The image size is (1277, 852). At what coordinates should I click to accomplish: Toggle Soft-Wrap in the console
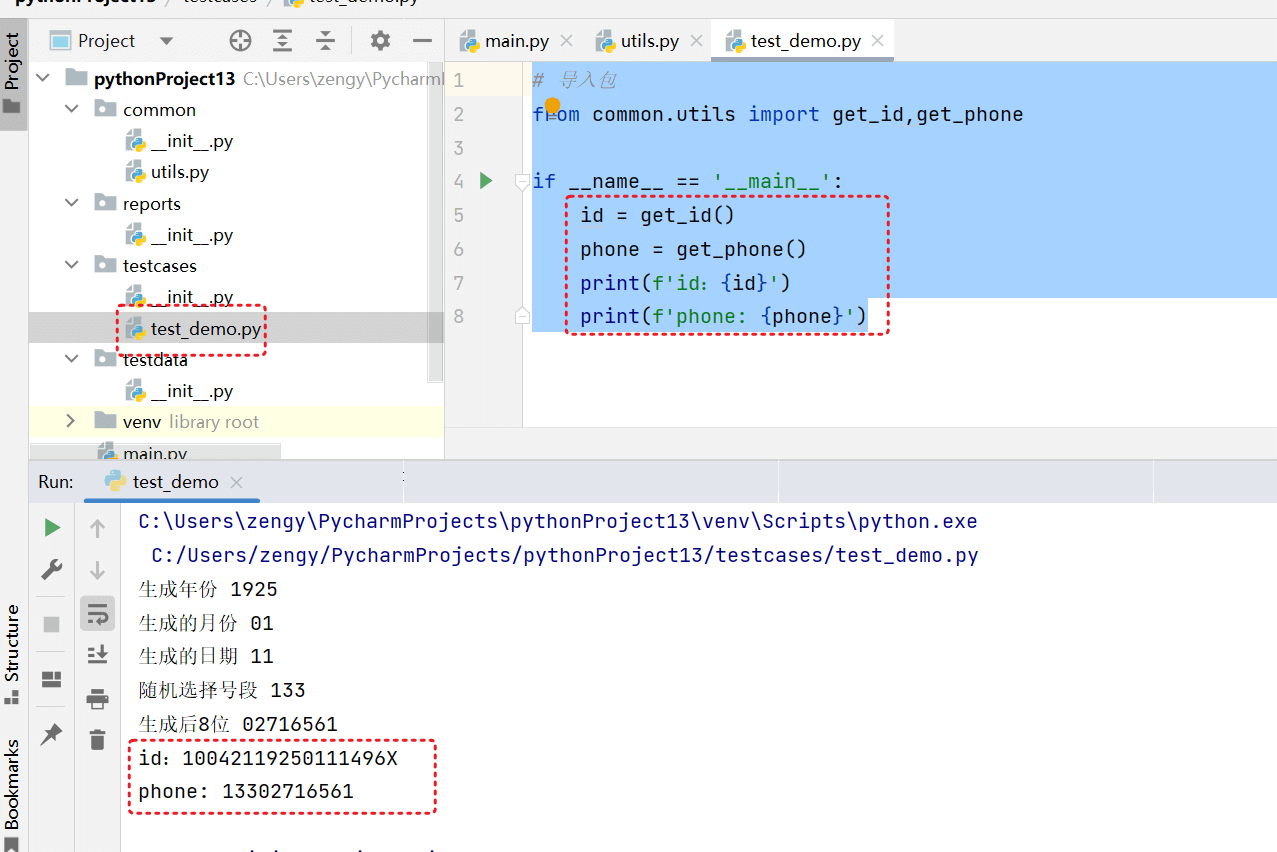(x=97, y=614)
